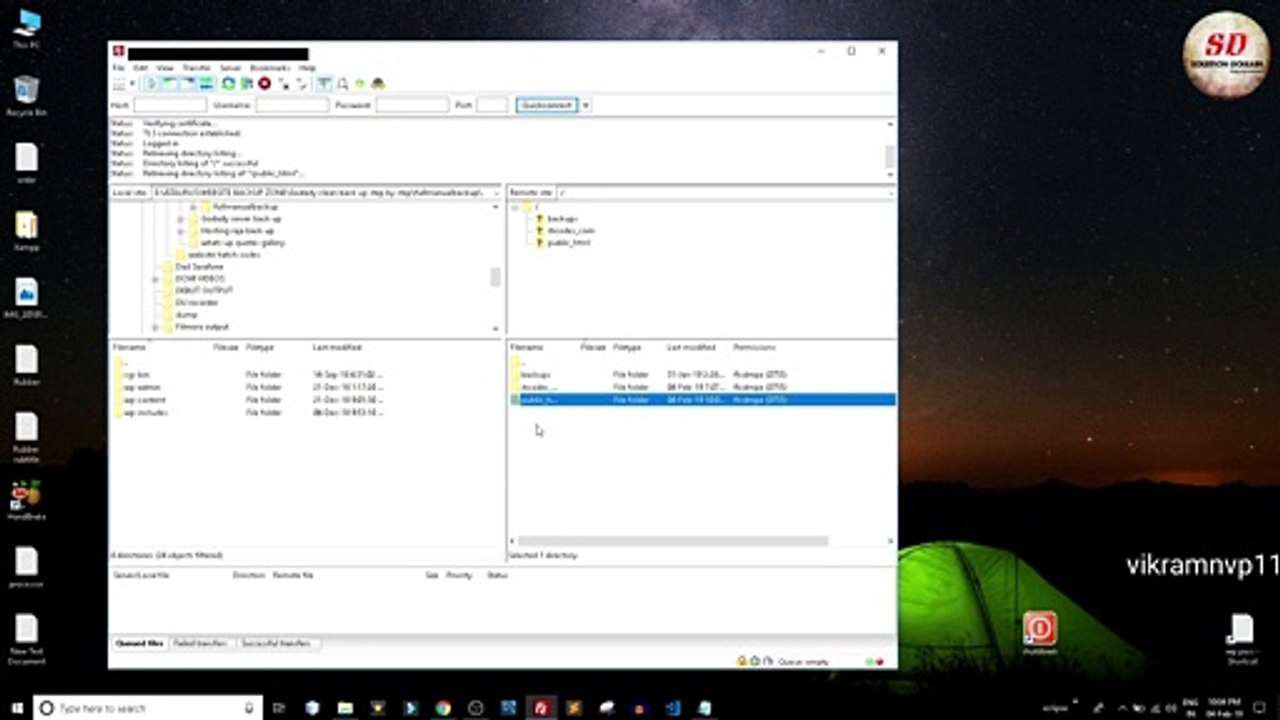Toggle synchronized browsing icon
Screen dimensions: 1280x720
[360, 84]
